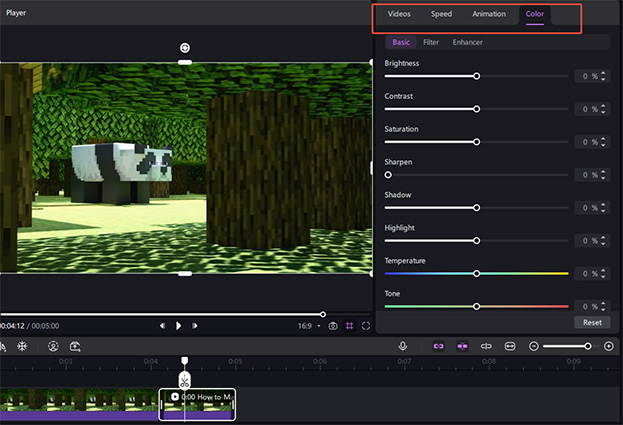Click the Brightness slider handle
This screenshot has width=623, height=425.
pos(476,76)
